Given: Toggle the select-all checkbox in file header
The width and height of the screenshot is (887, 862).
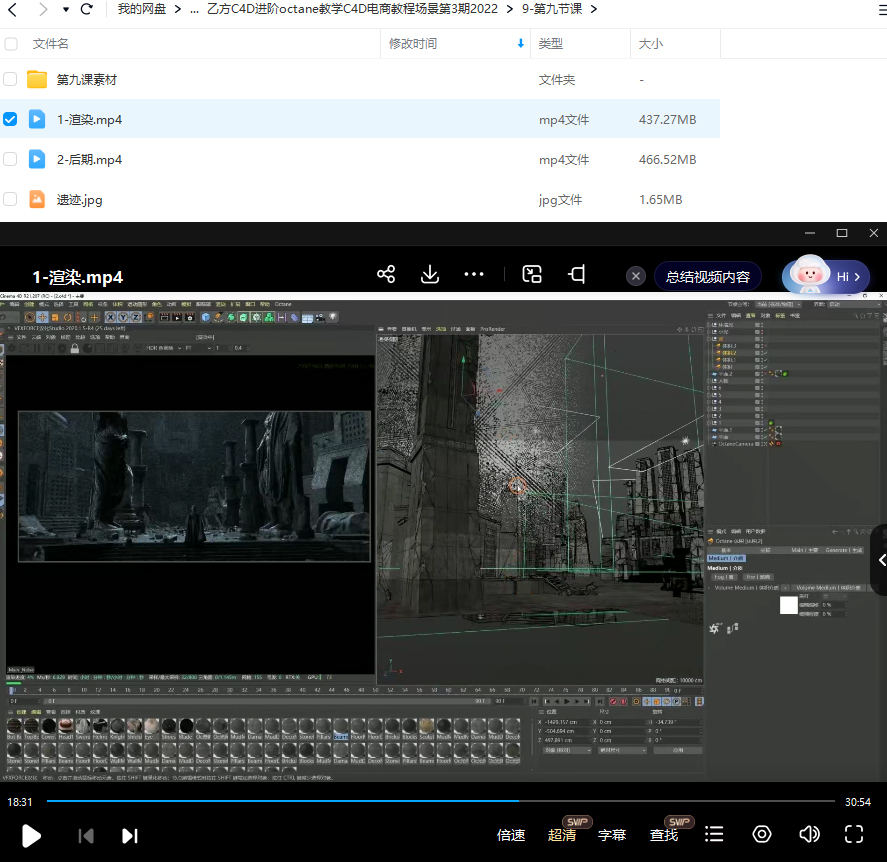Looking at the screenshot, I should 11,44.
